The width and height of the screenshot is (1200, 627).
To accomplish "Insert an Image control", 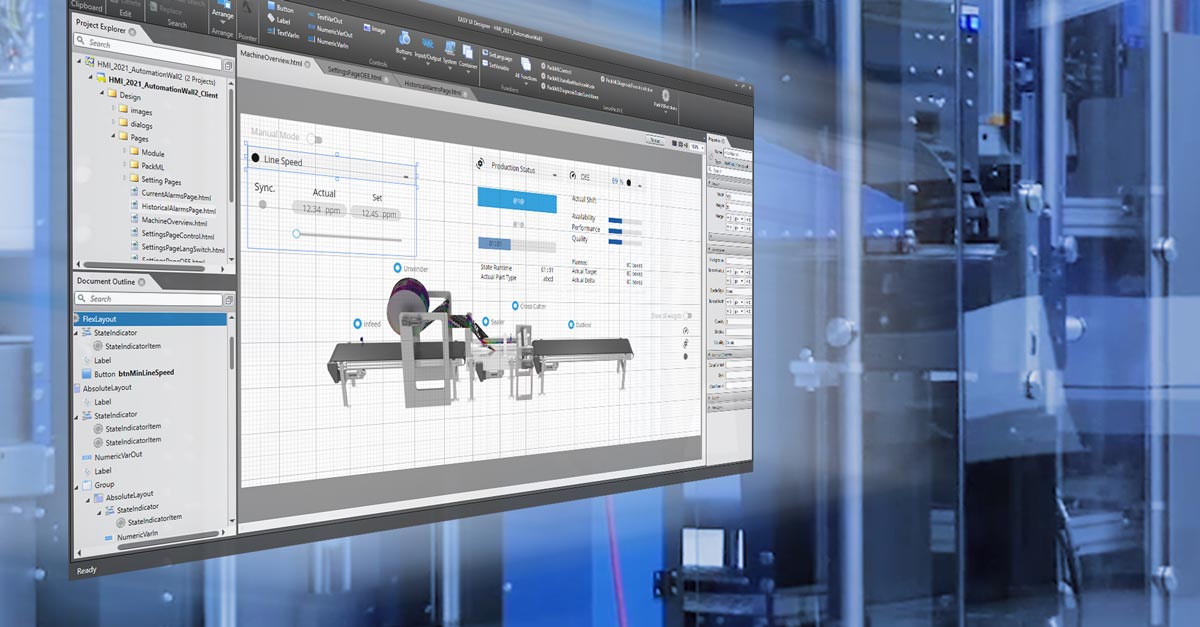I will (x=375, y=29).
